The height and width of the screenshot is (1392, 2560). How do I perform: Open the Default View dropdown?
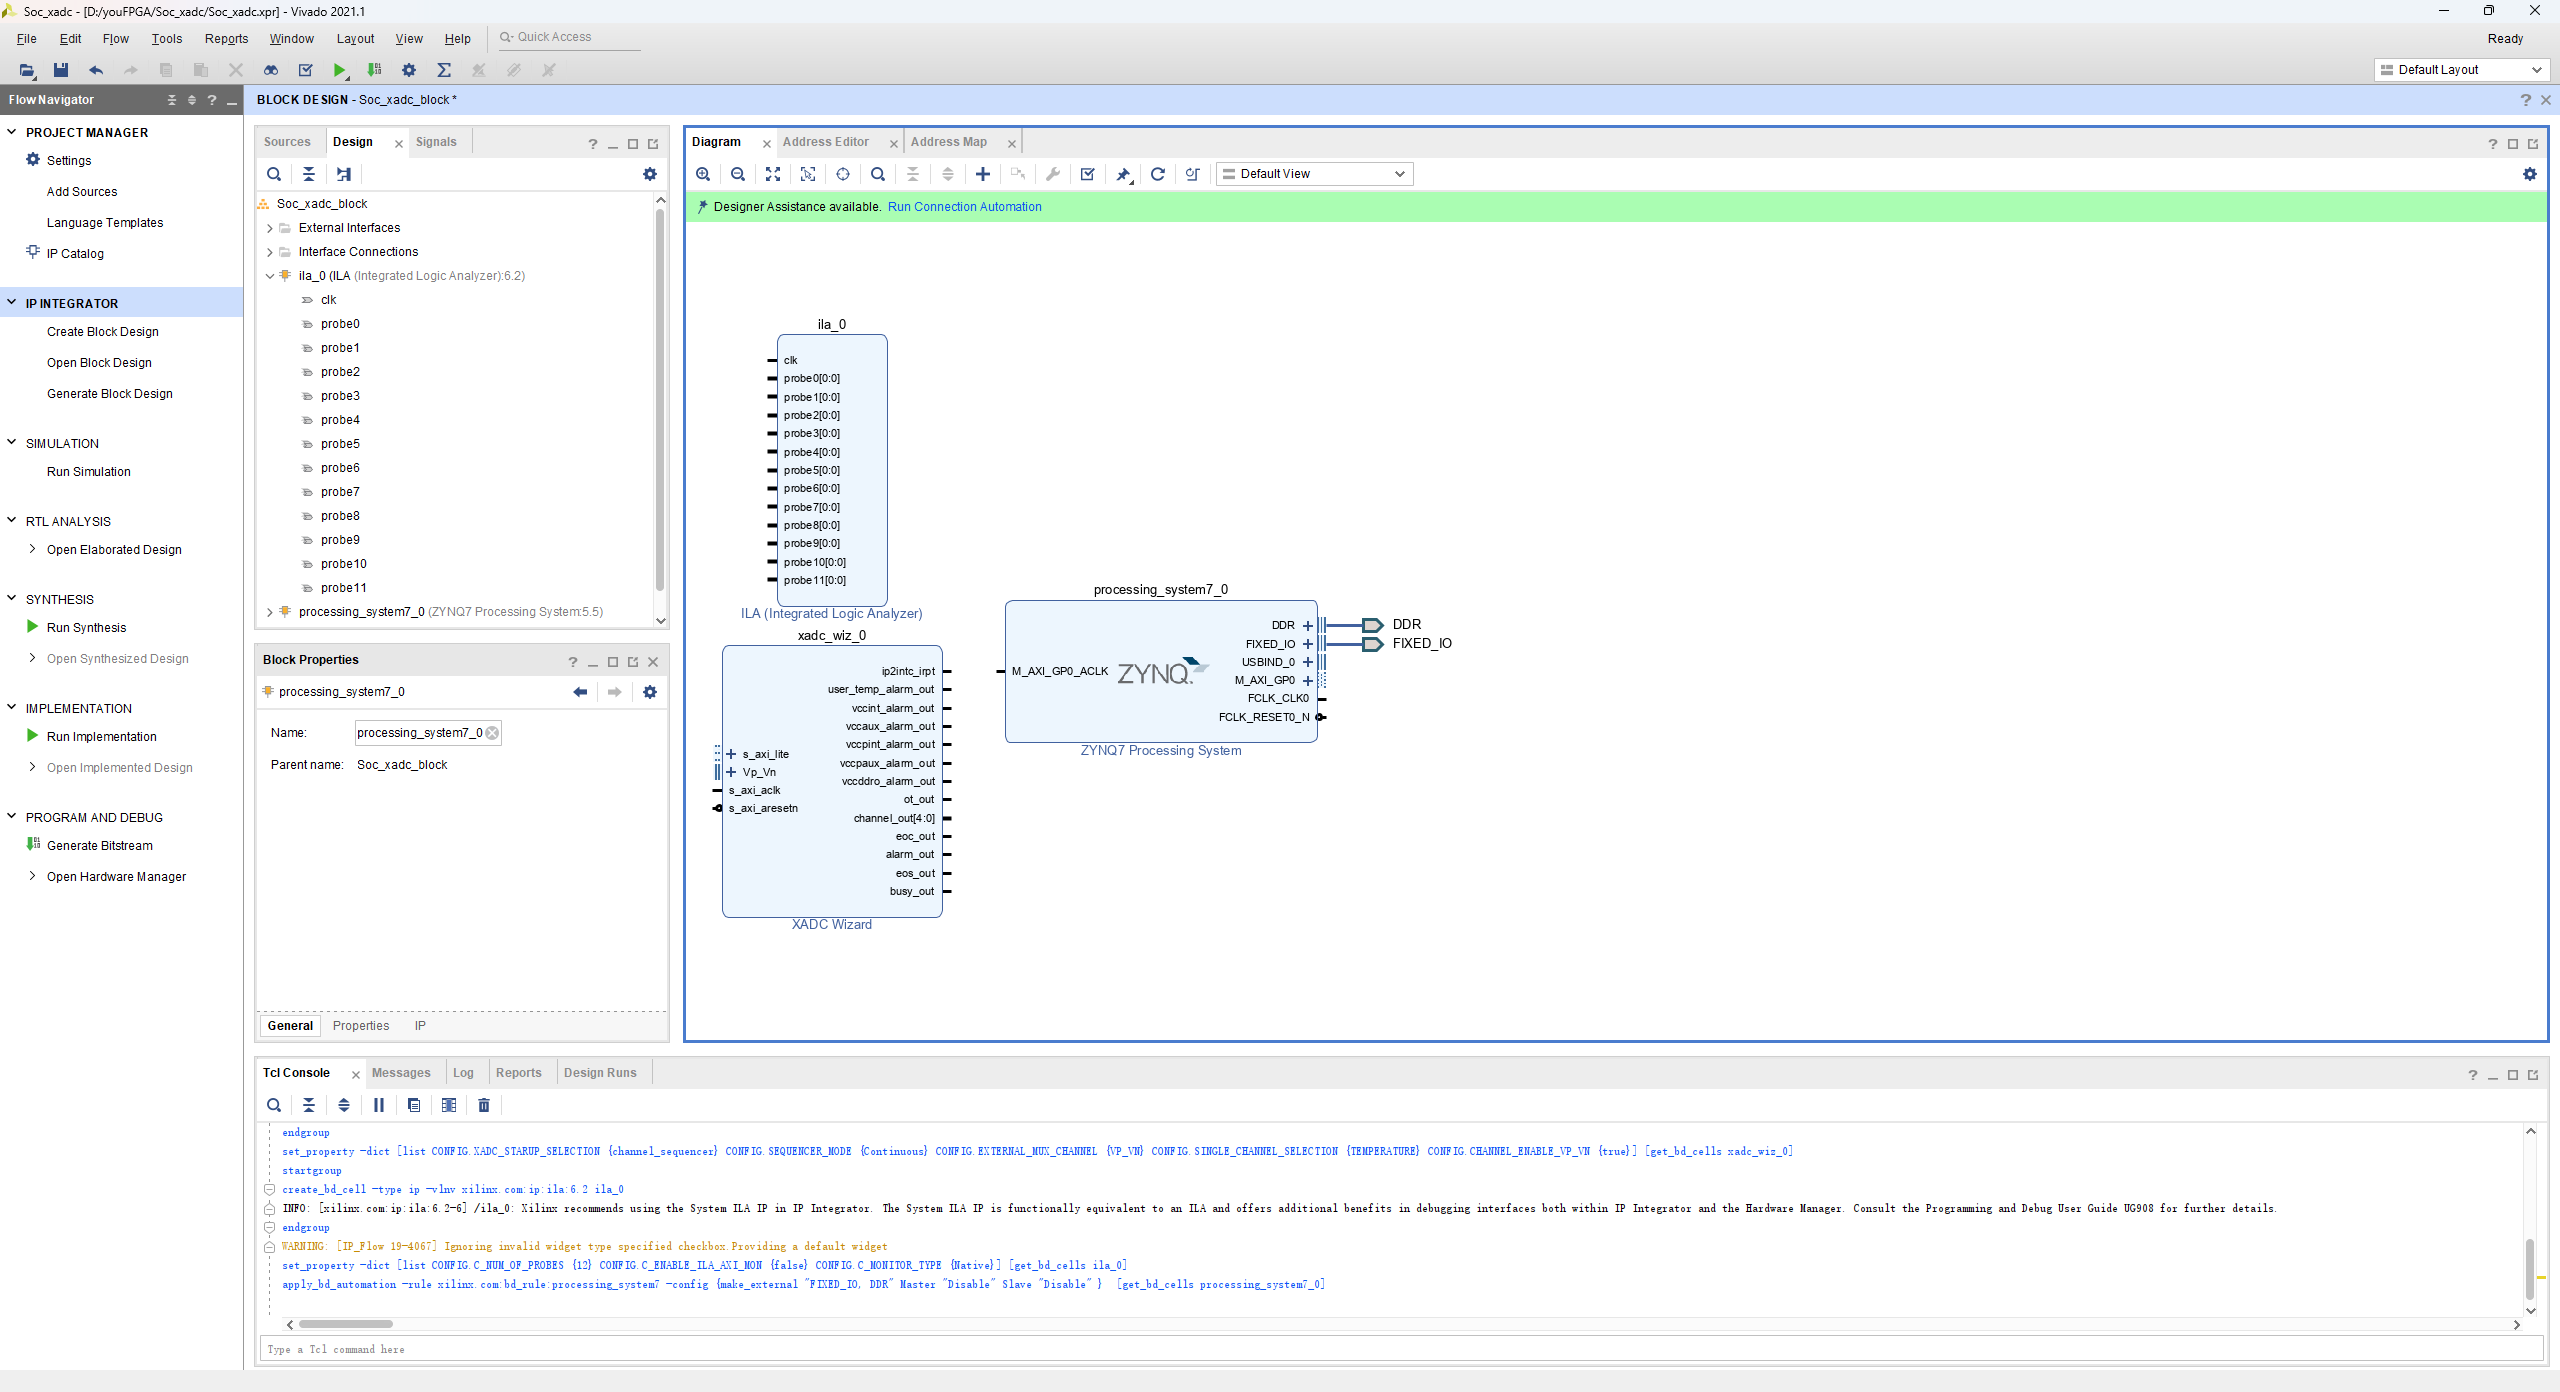[x=1314, y=174]
